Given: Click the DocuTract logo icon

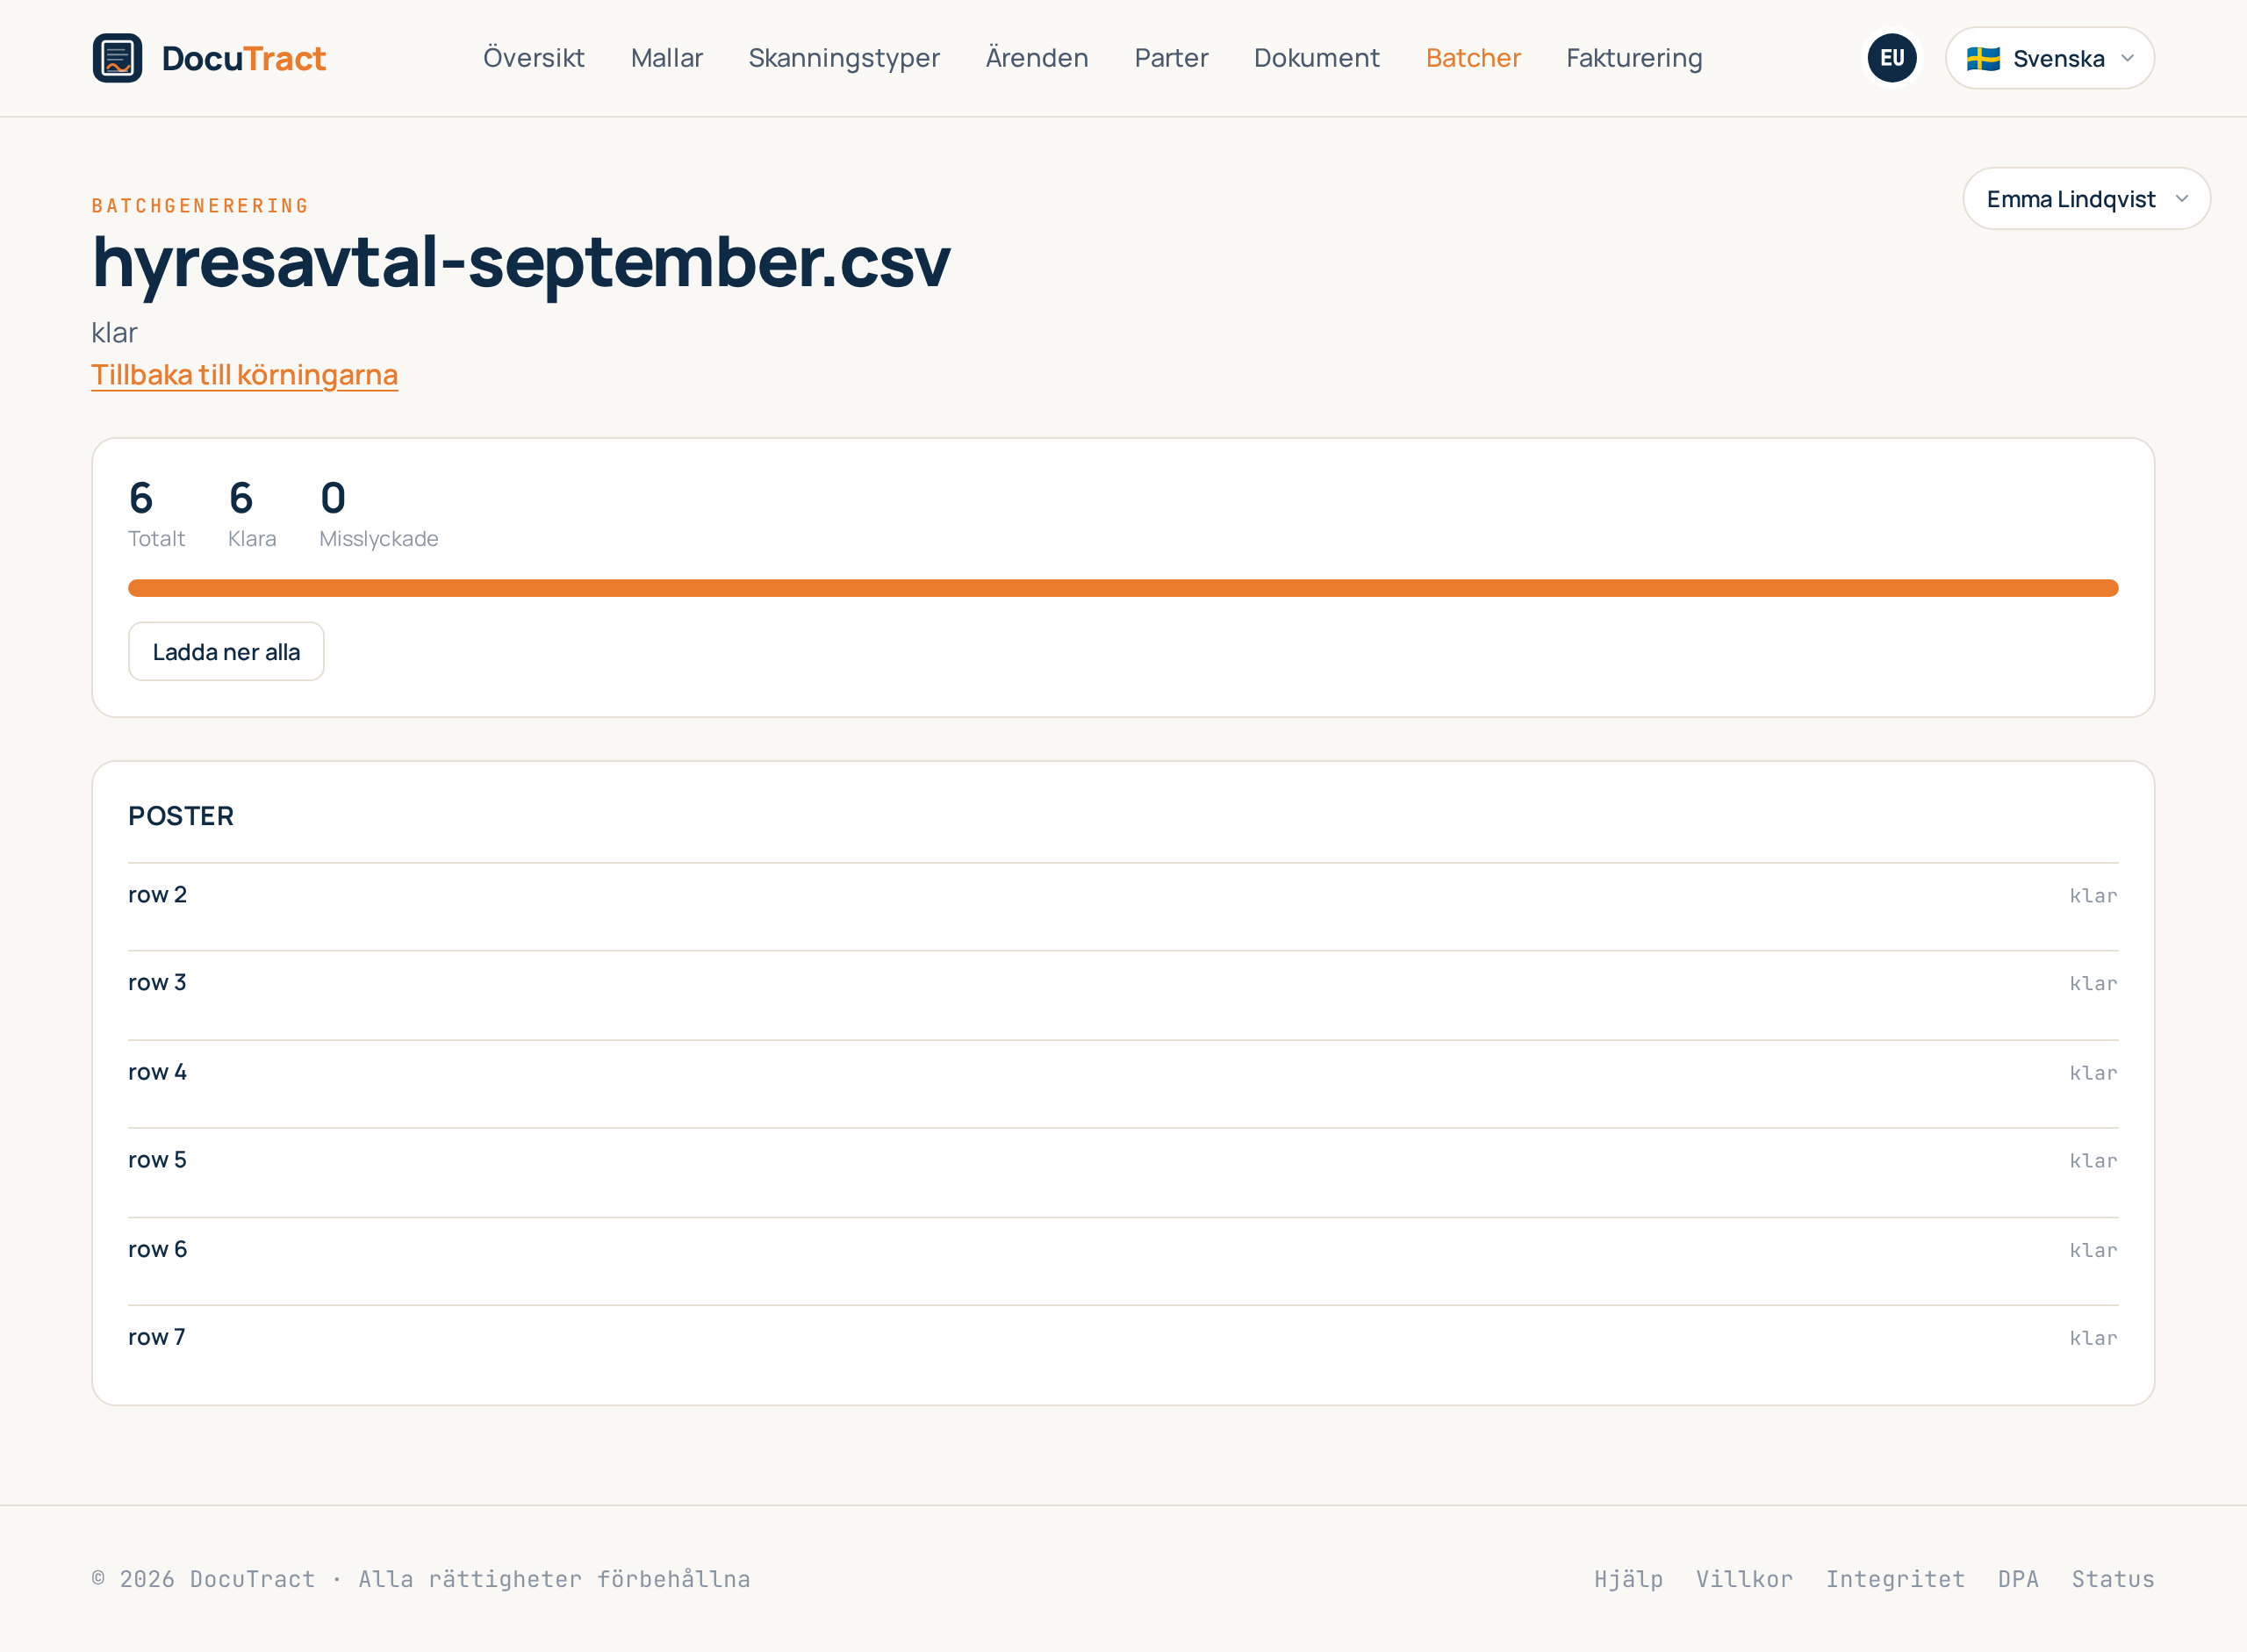Looking at the screenshot, I should pos(117,58).
